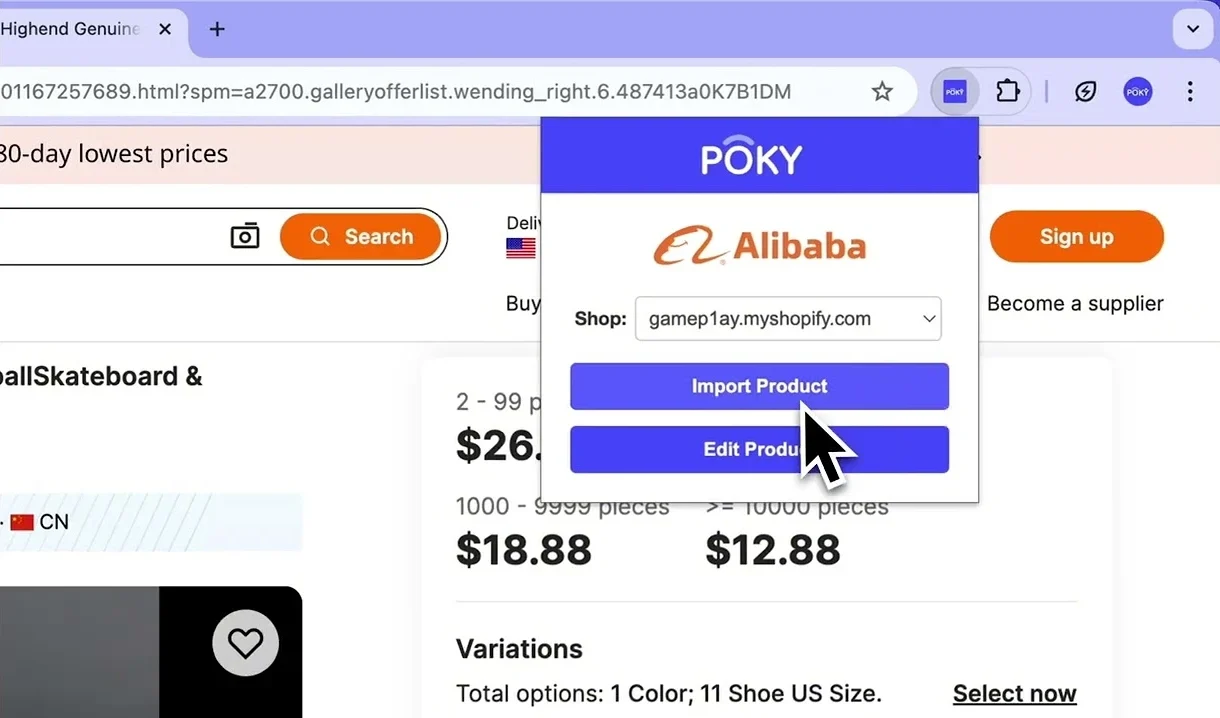
Task: Open Chrome's three-dot menu
Action: [x=1190, y=91]
